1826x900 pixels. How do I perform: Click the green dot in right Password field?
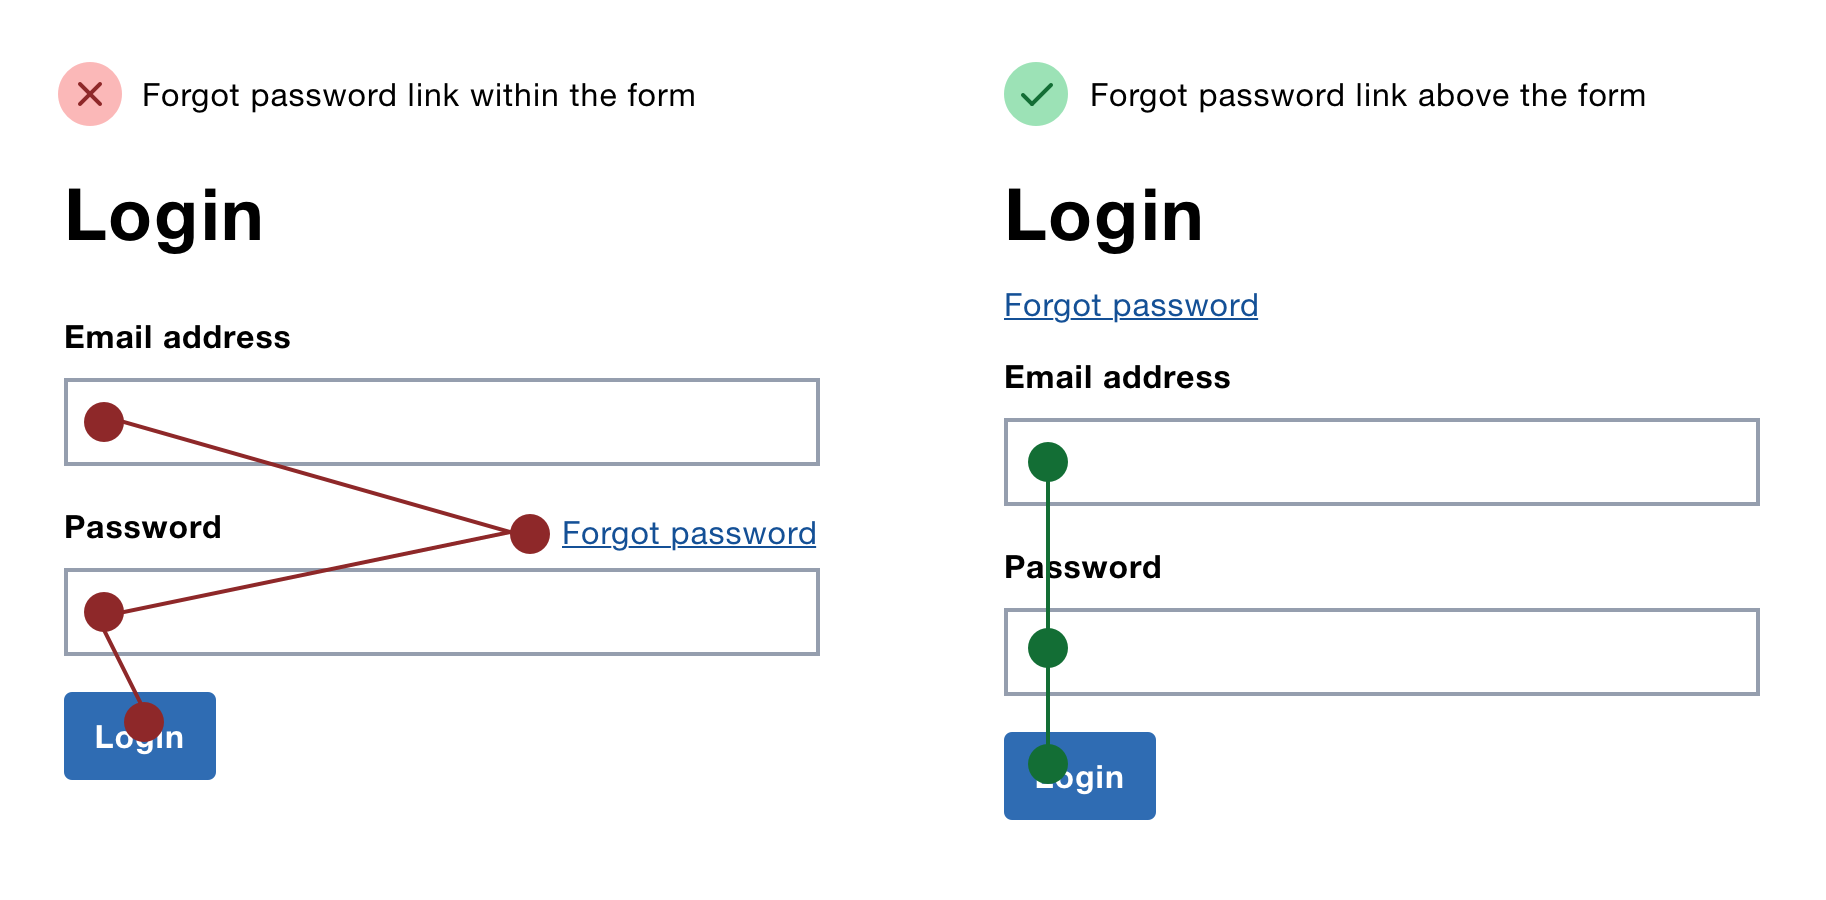tap(1048, 648)
